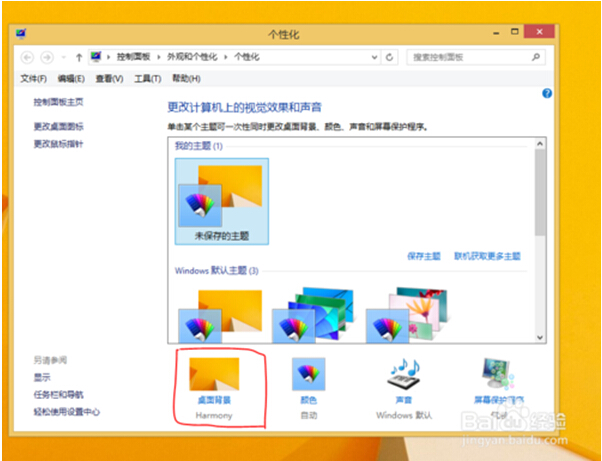Click the blue help question mark icon

pos(547,92)
